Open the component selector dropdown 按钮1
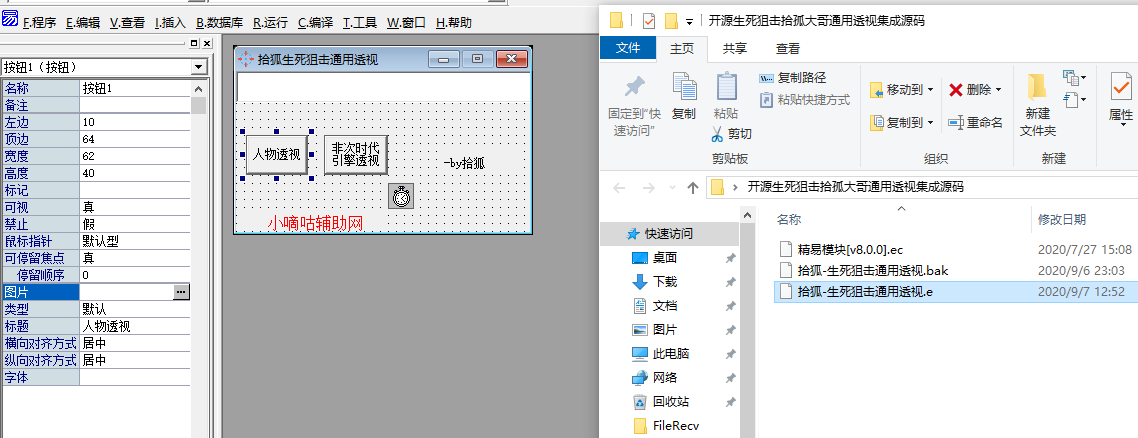This screenshot has width=1138, height=438. 199,67
